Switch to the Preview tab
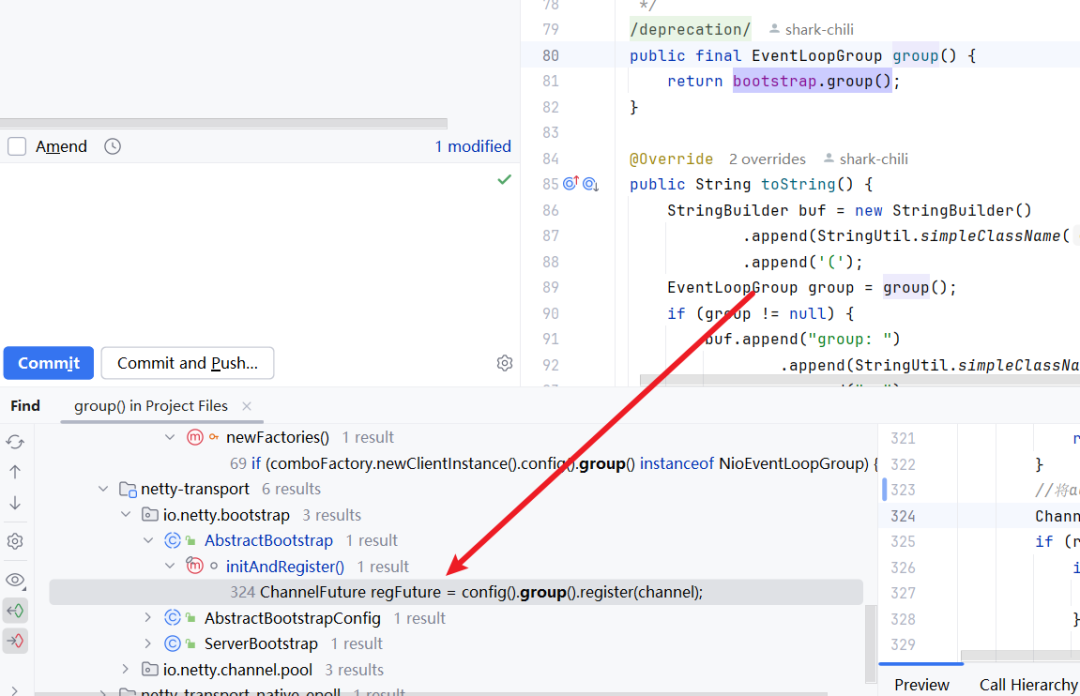Image resolution: width=1080 pixels, height=696 pixels. pyautogui.click(x=921, y=684)
